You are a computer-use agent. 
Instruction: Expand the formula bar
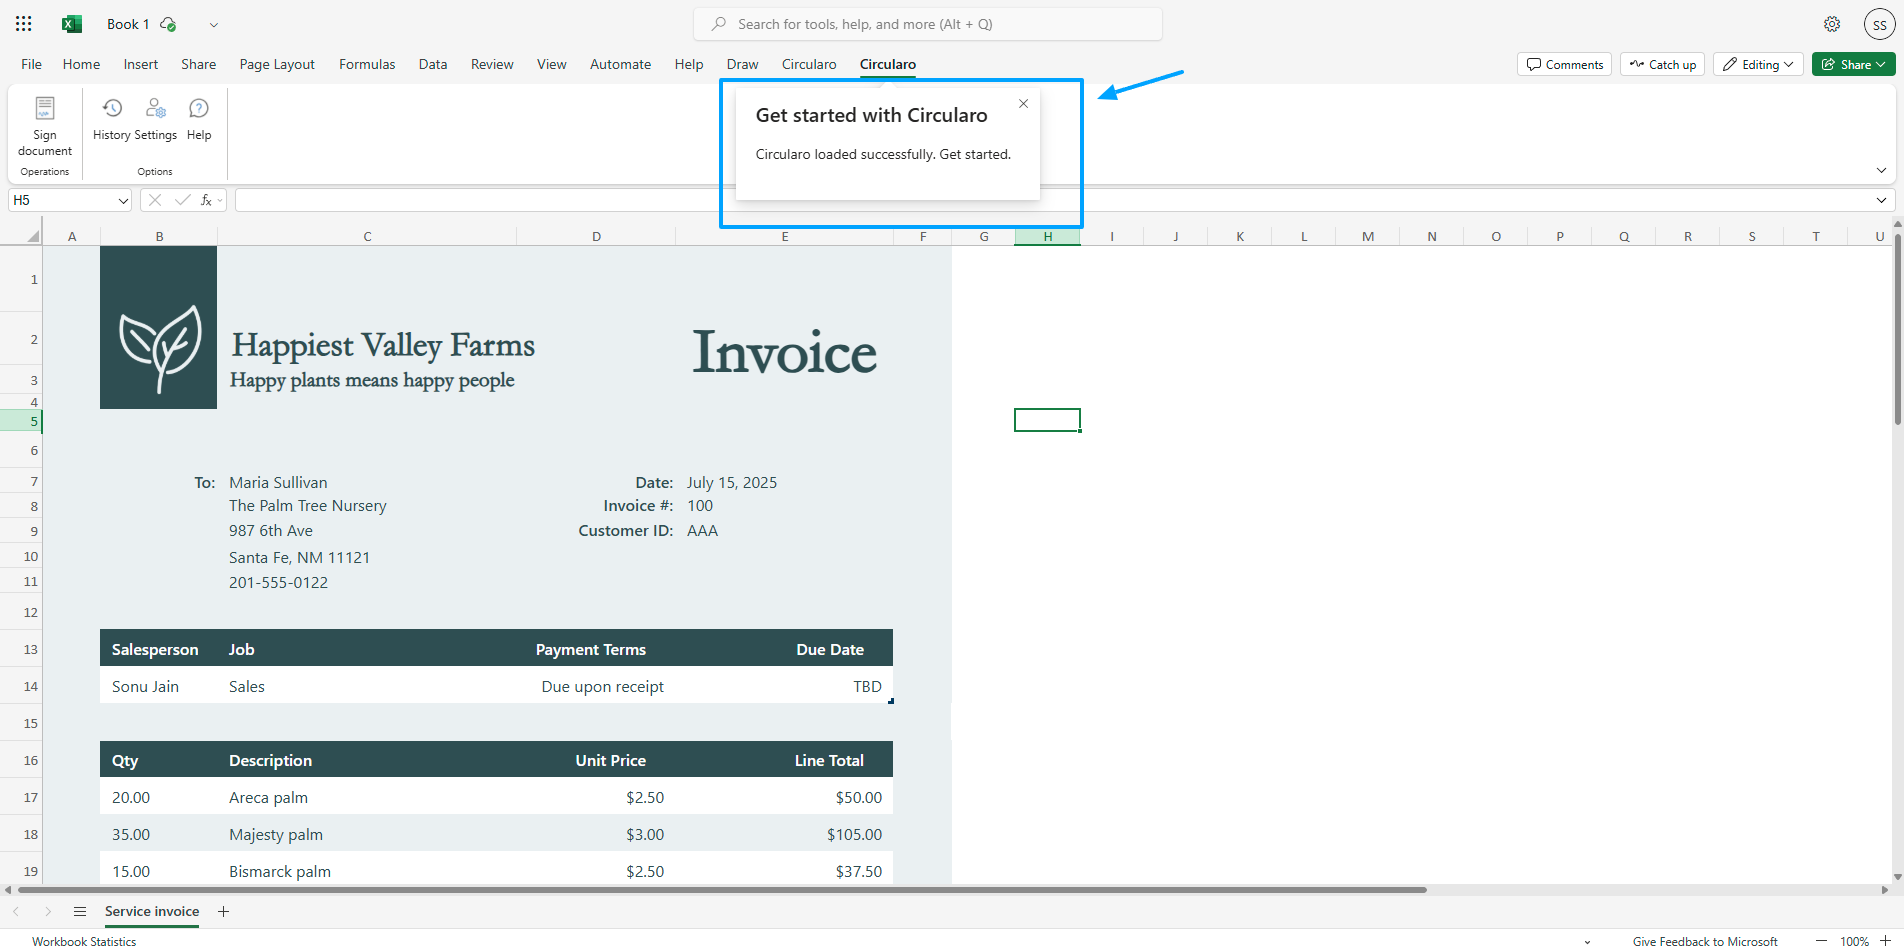[x=1881, y=200]
